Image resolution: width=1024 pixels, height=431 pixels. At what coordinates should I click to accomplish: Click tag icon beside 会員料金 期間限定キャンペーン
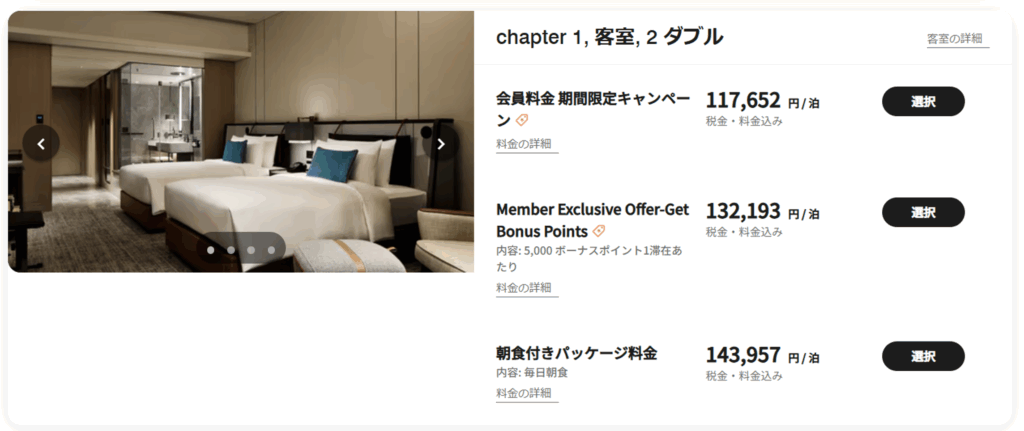pos(522,120)
